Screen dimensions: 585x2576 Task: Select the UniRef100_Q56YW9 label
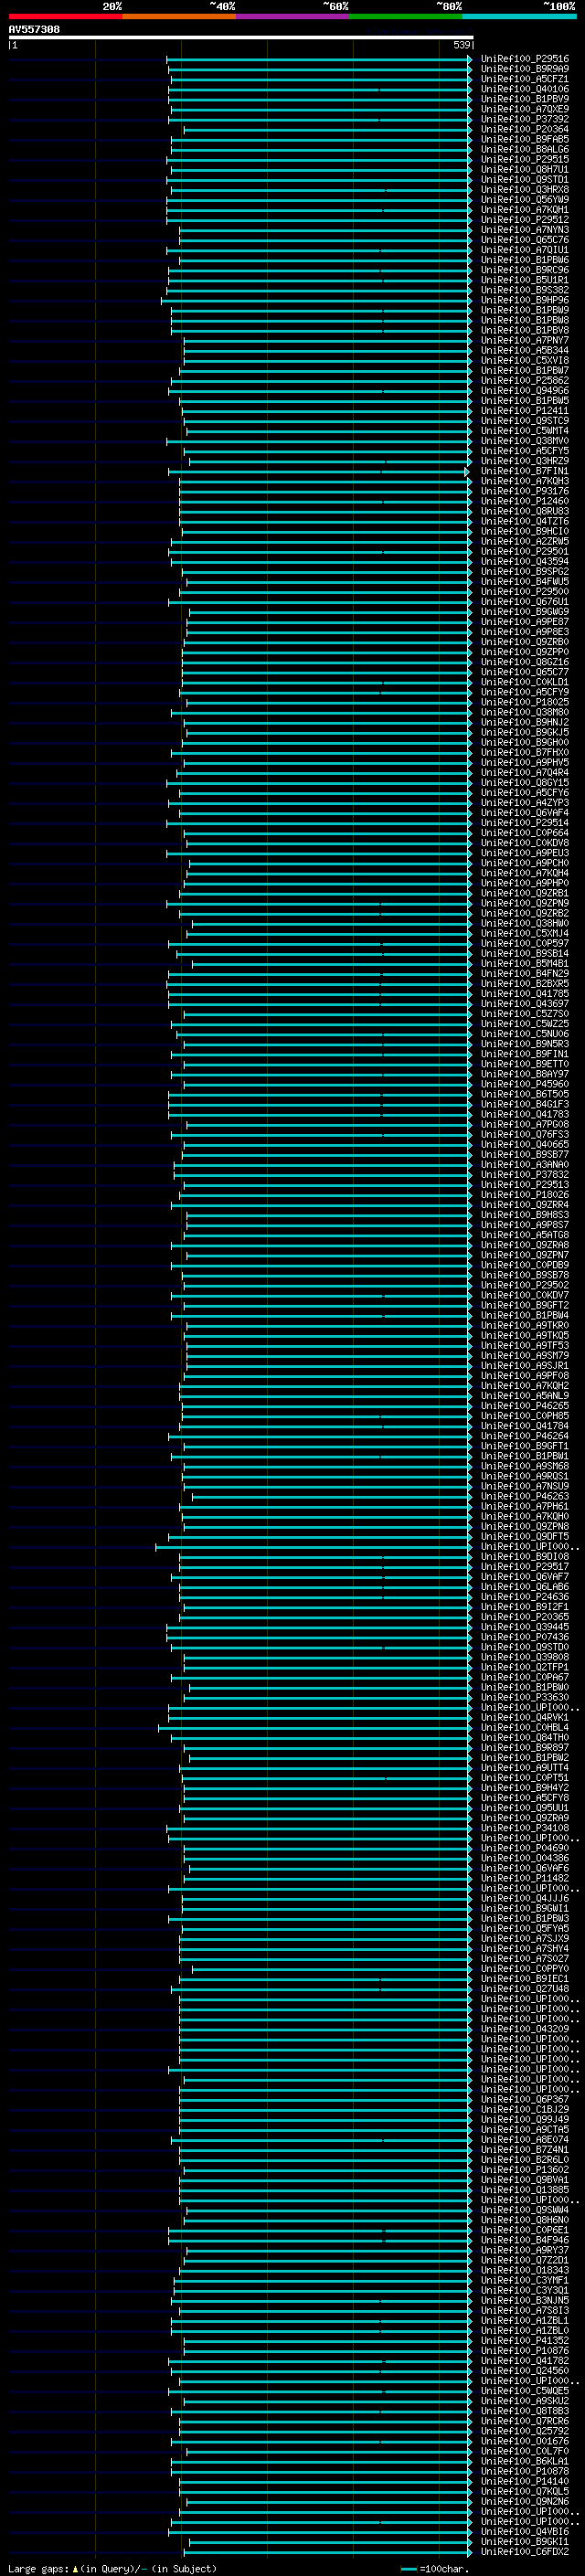524,199
